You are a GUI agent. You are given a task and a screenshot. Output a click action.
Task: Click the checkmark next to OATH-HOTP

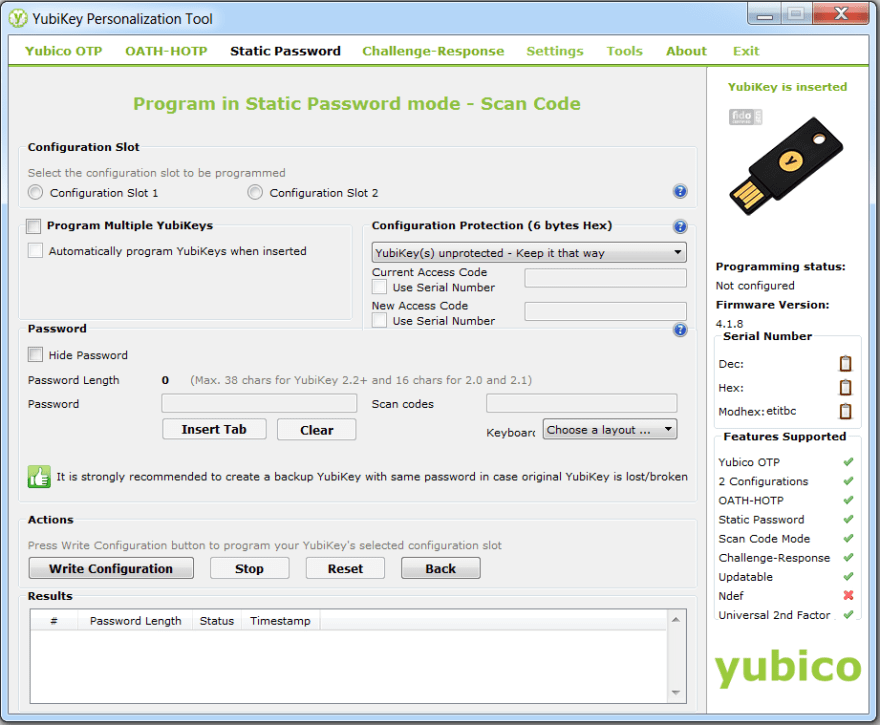tap(848, 500)
